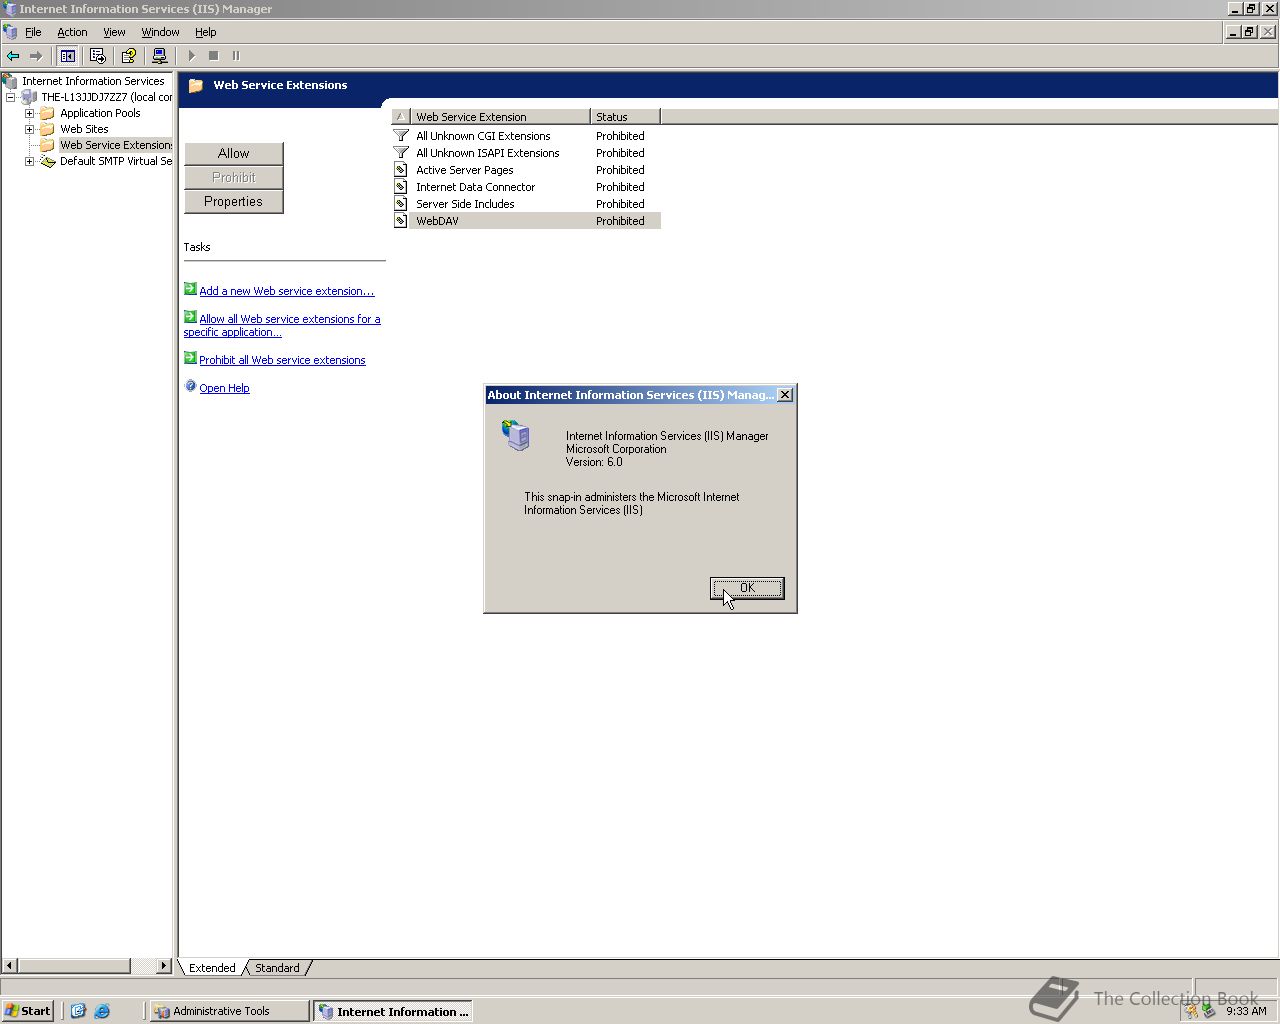This screenshot has height=1024, width=1280.
Task: Click the Connect to computer toolbar icon
Action: (159, 56)
